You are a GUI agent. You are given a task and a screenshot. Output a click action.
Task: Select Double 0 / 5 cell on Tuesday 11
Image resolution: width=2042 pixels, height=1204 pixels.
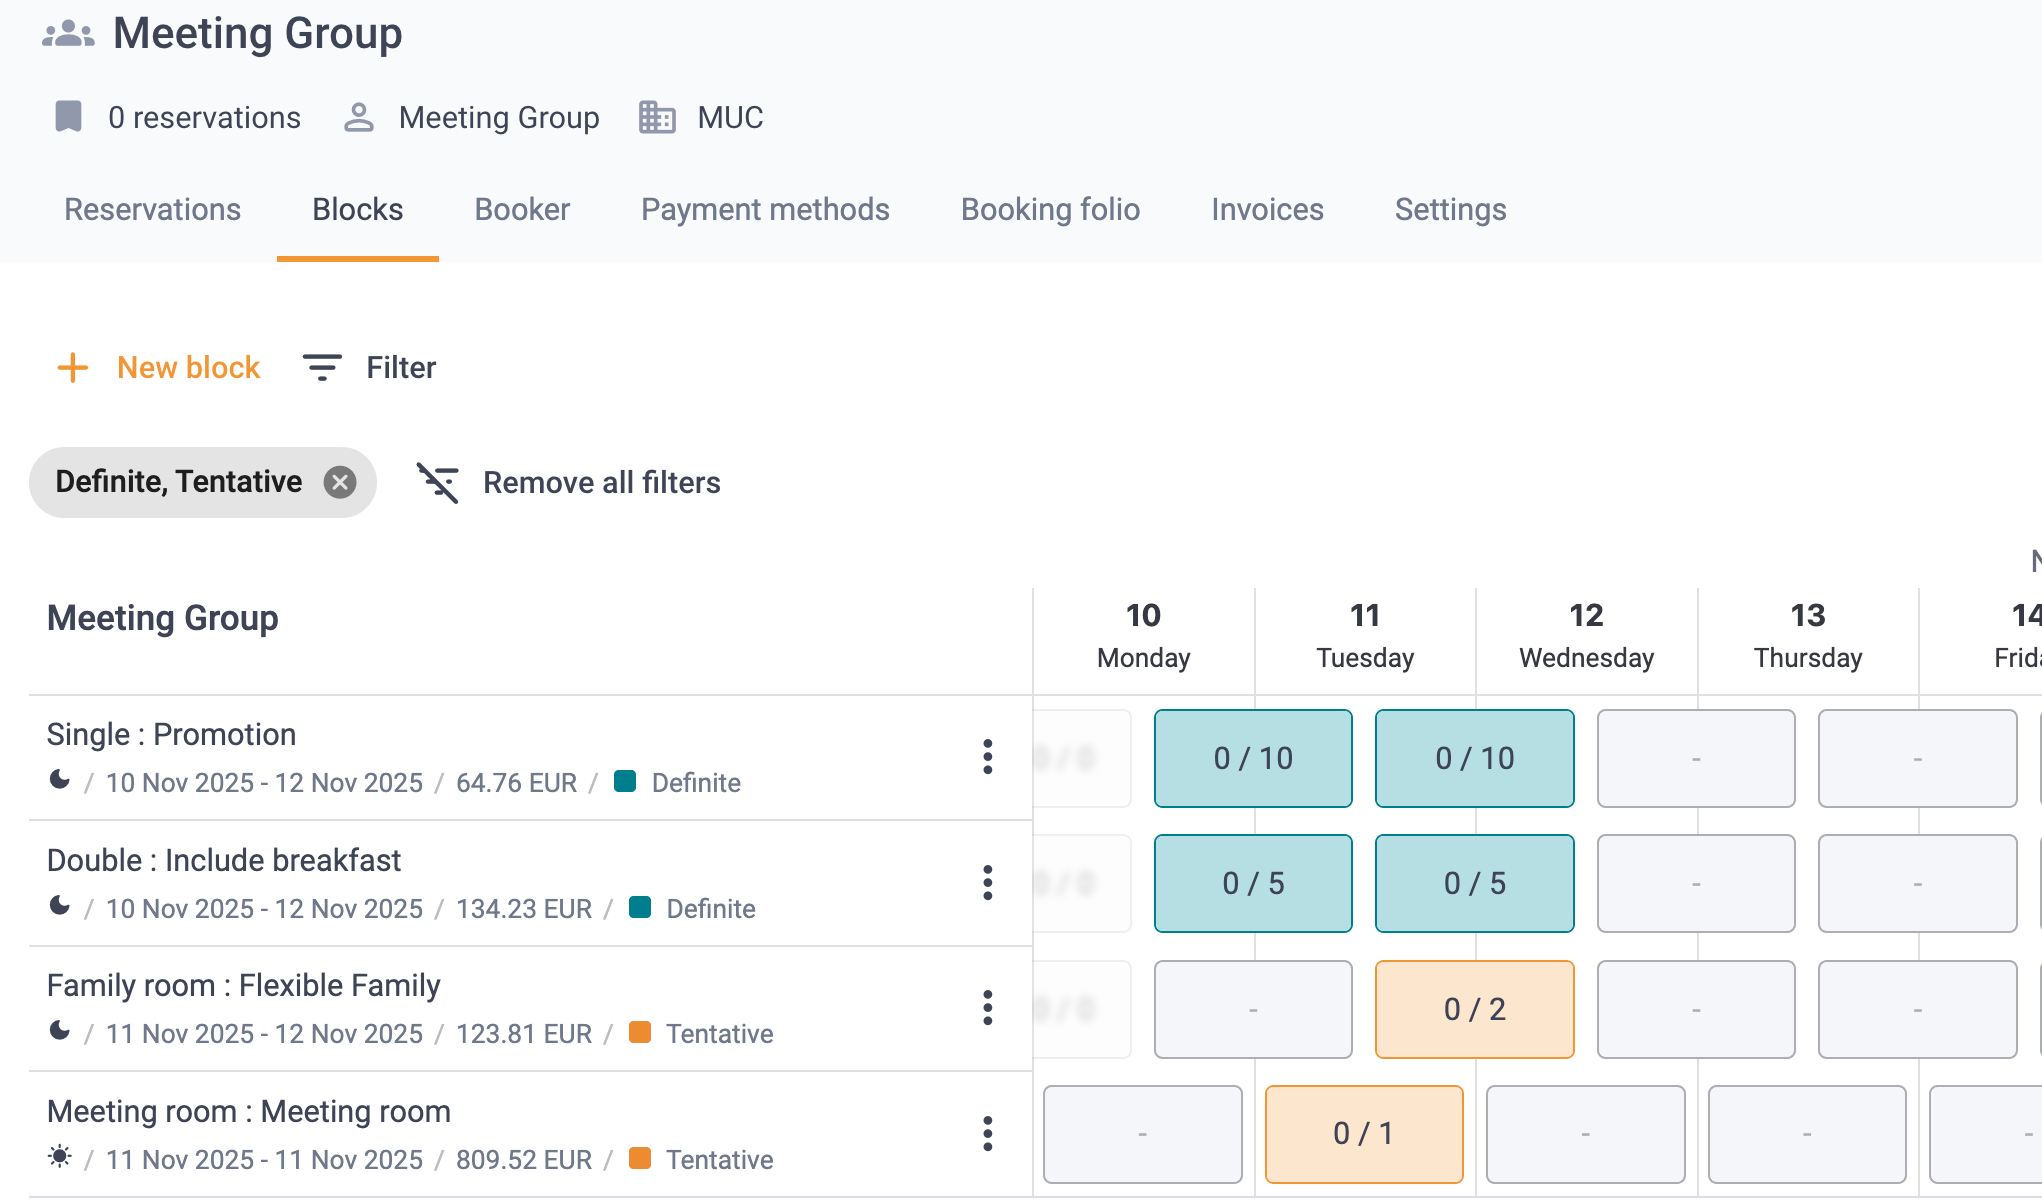[1475, 884]
